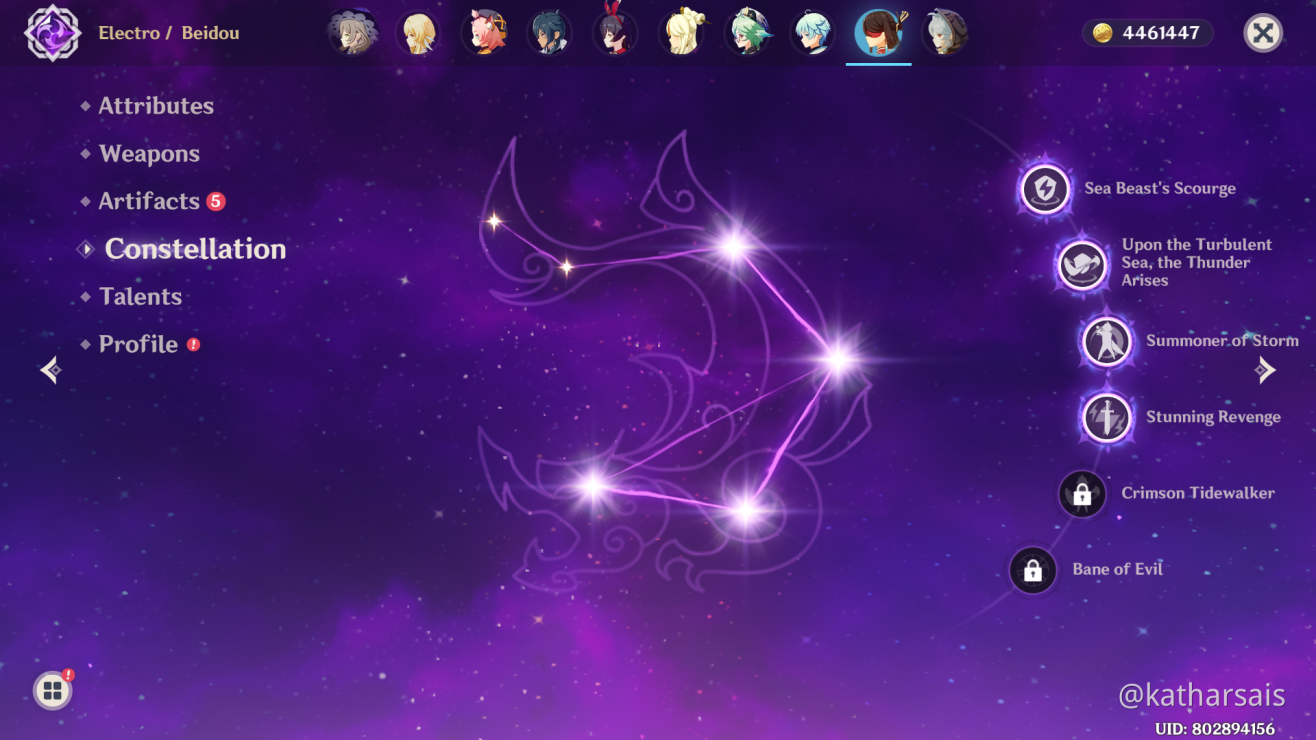Image resolution: width=1316 pixels, height=740 pixels.
Task: Click the red alert badge beside Profile
Action: click(x=193, y=344)
